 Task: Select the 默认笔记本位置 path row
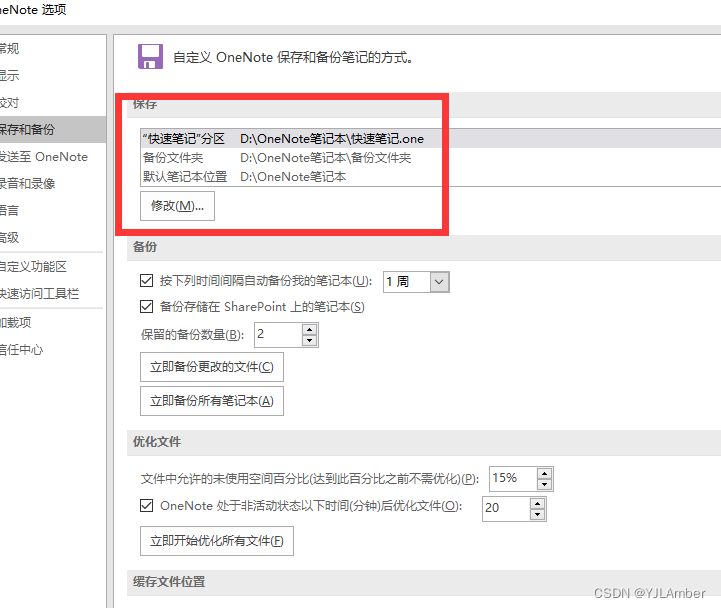click(x=430, y=177)
